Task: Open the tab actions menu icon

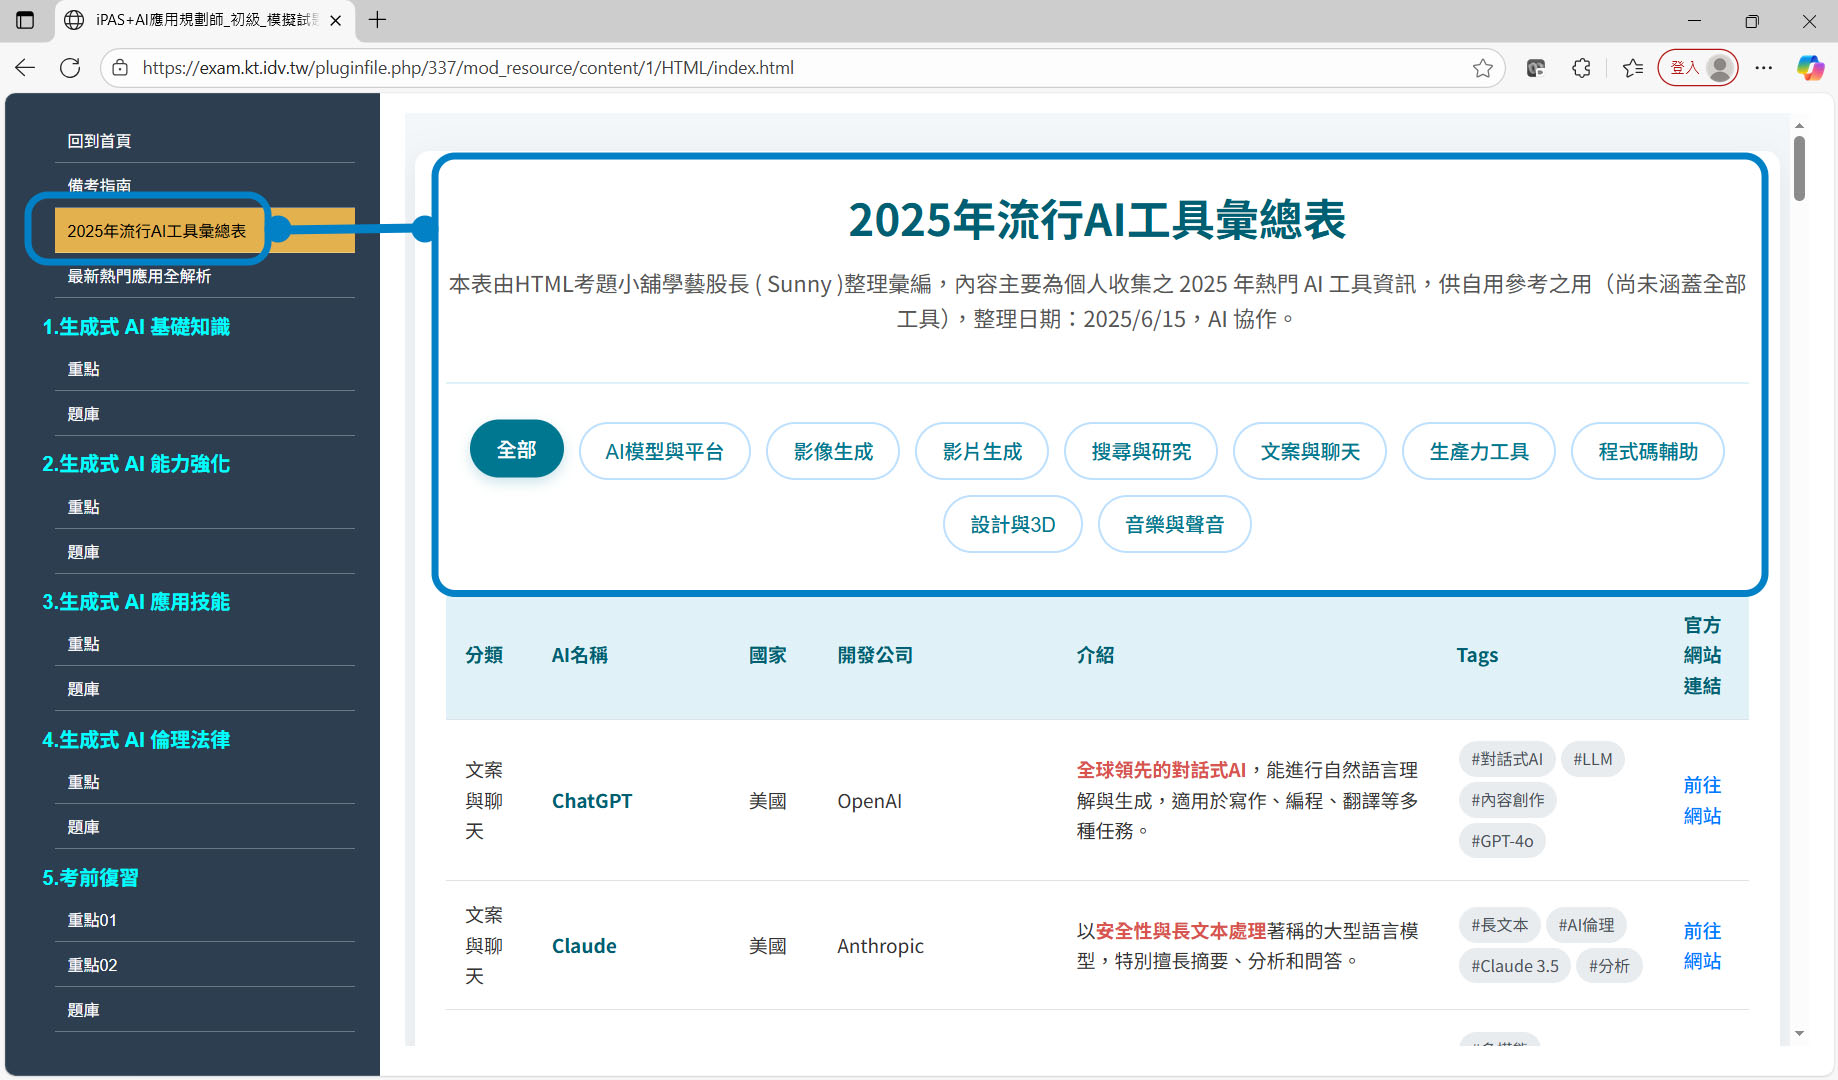Action: click(25, 20)
